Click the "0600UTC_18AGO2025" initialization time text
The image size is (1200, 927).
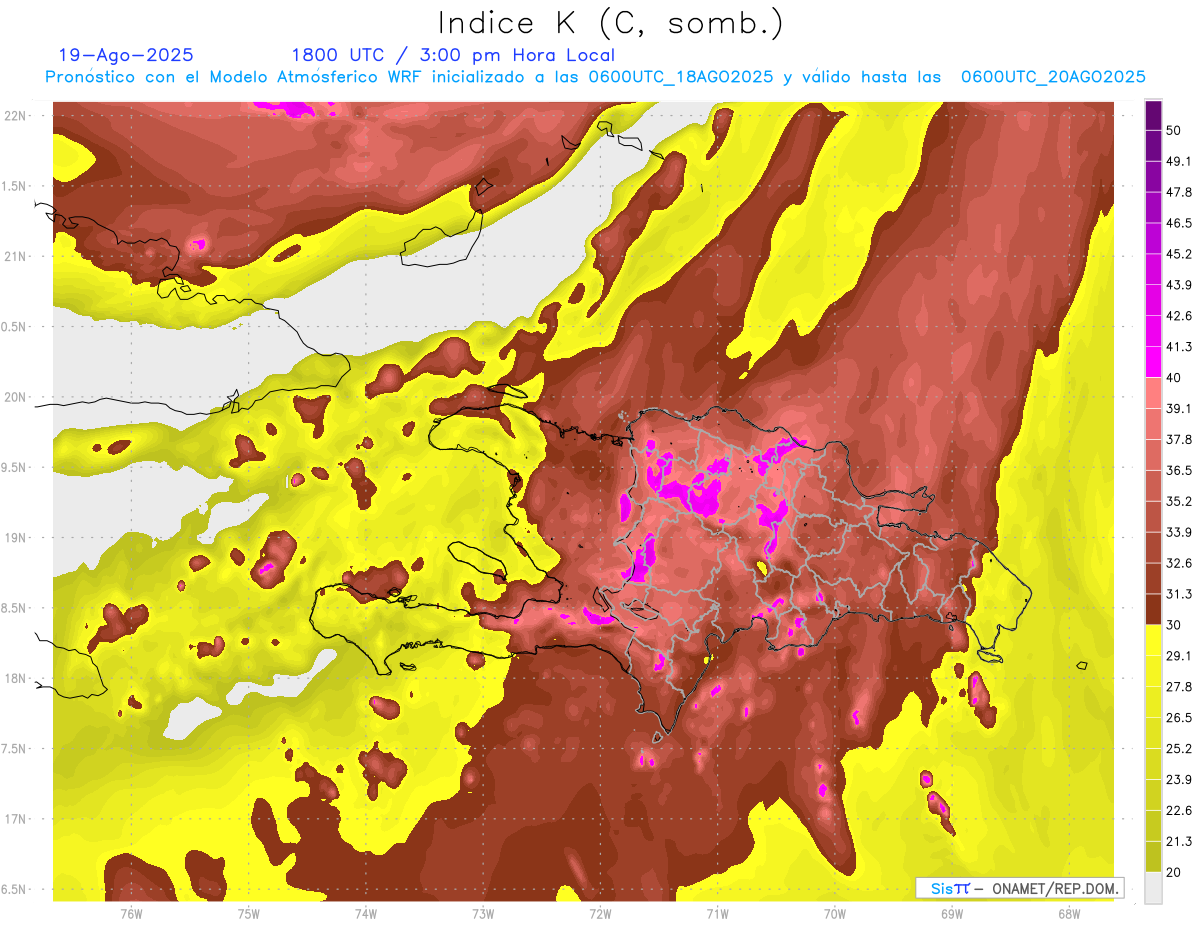click(680, 77)
